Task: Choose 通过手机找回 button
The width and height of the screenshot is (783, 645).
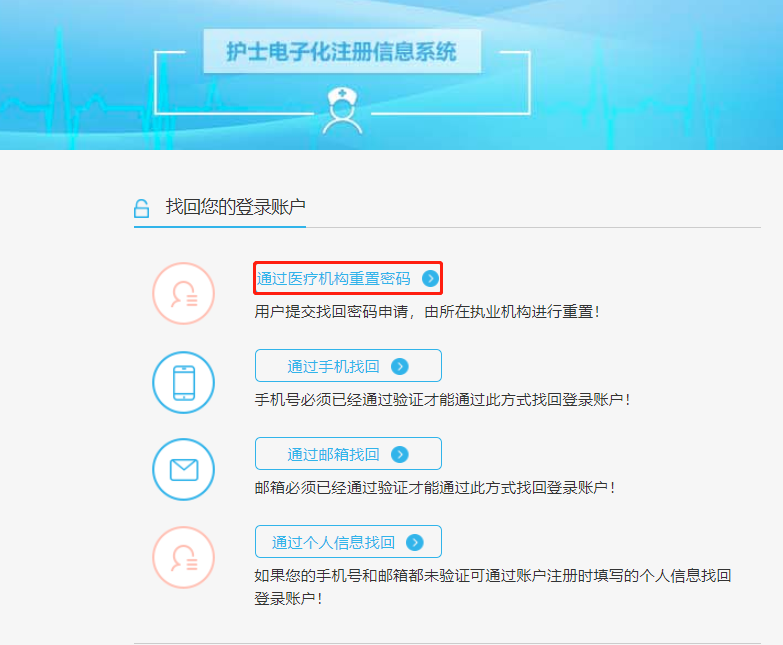Action: (x=348, y=366)
